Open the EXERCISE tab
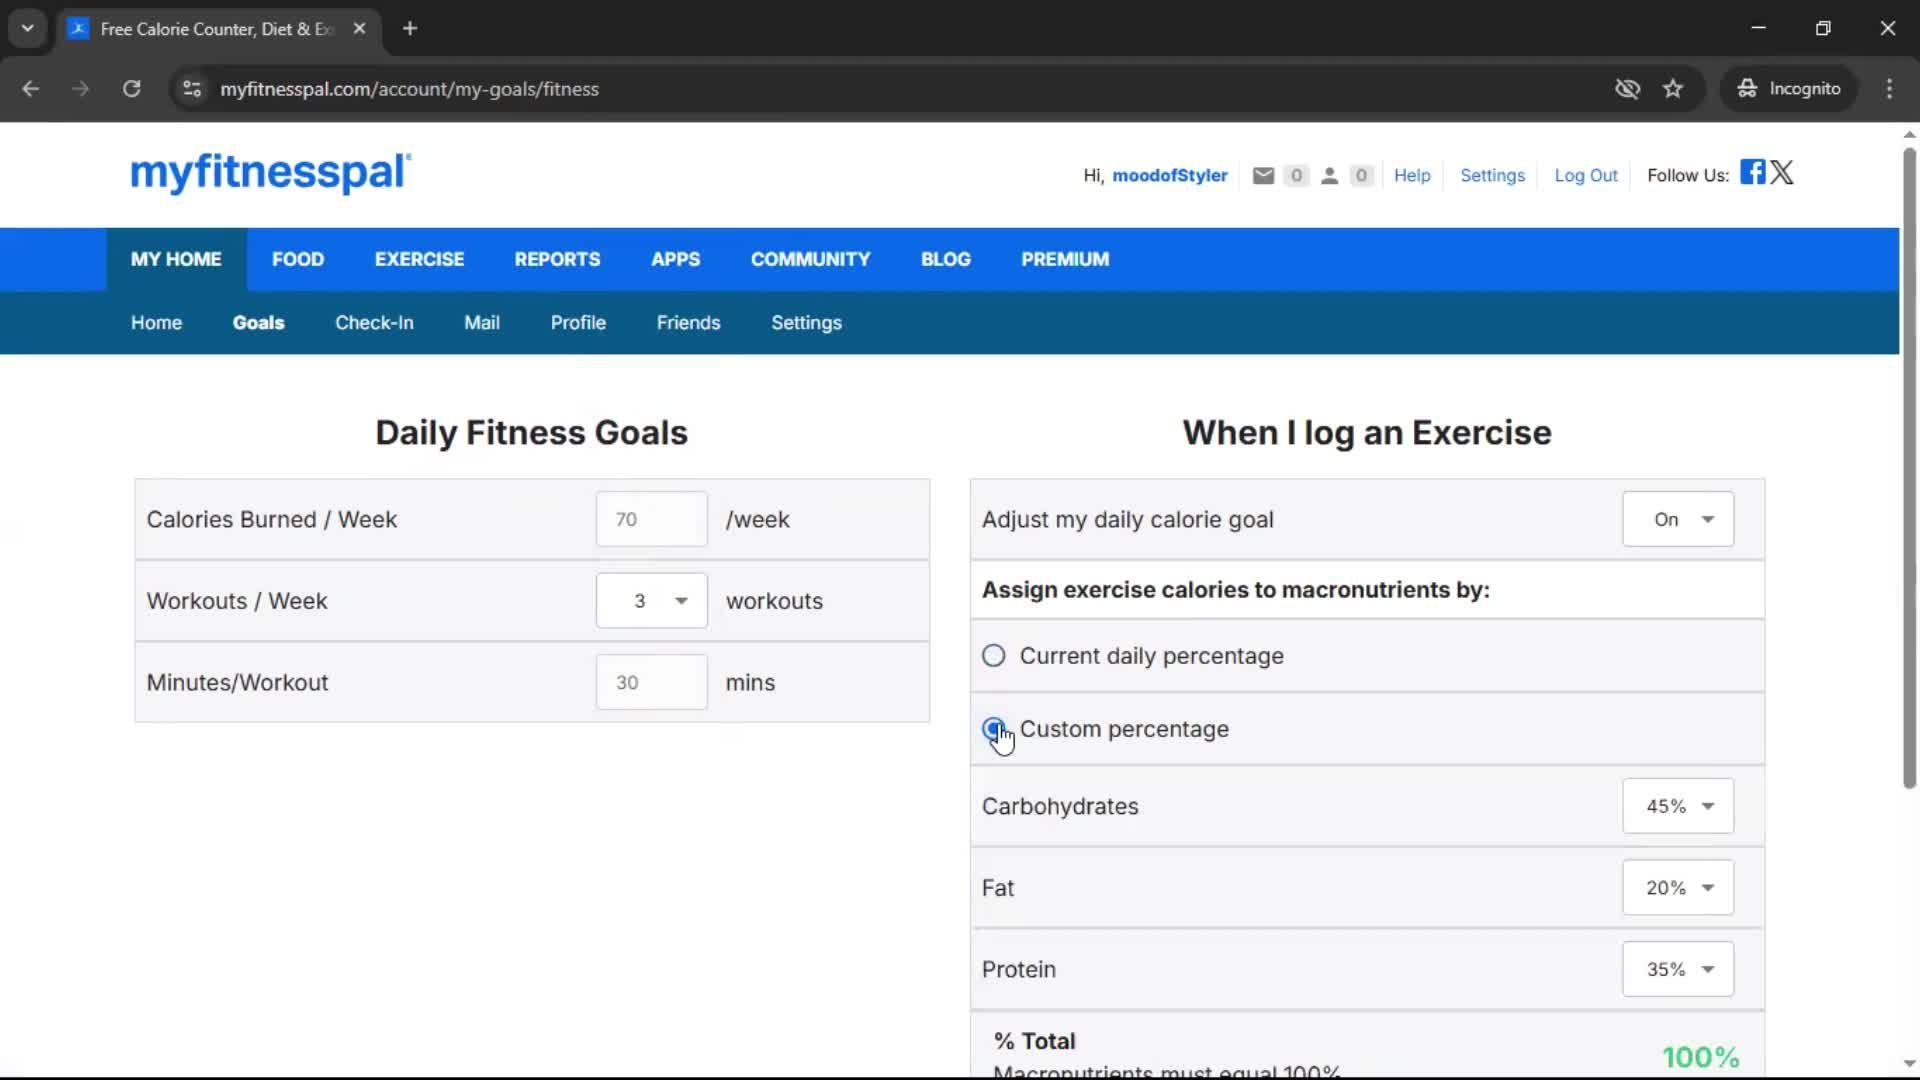1920x1080 pixels. click(x=419, y=259)
